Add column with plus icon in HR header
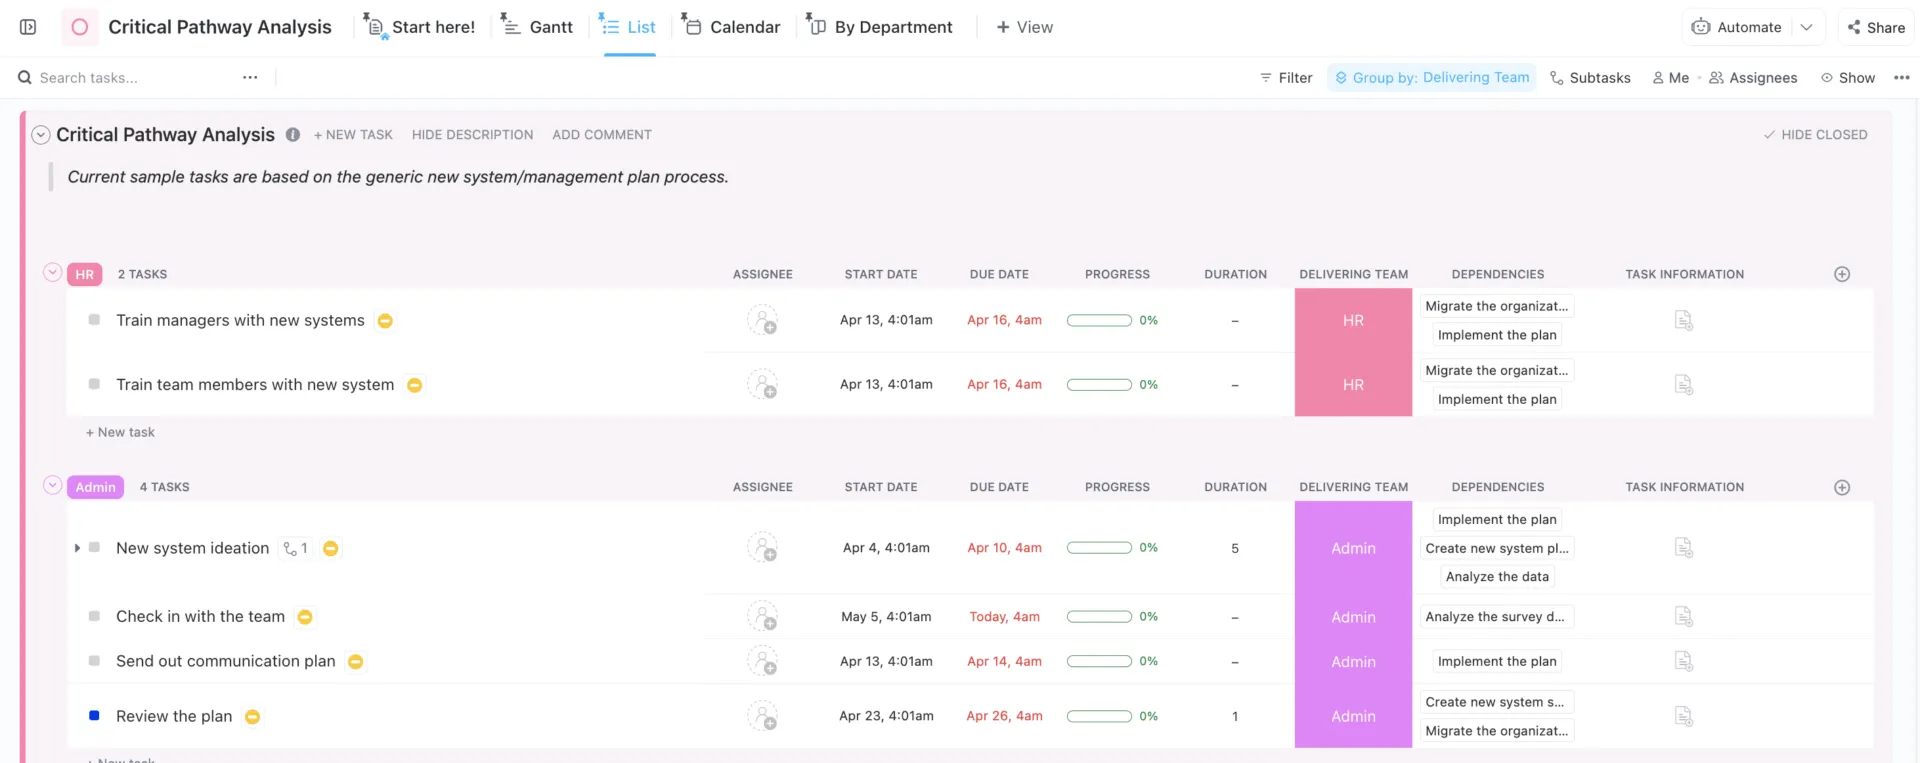This screenshot has width=1920, height=763. pos(1841,274)
